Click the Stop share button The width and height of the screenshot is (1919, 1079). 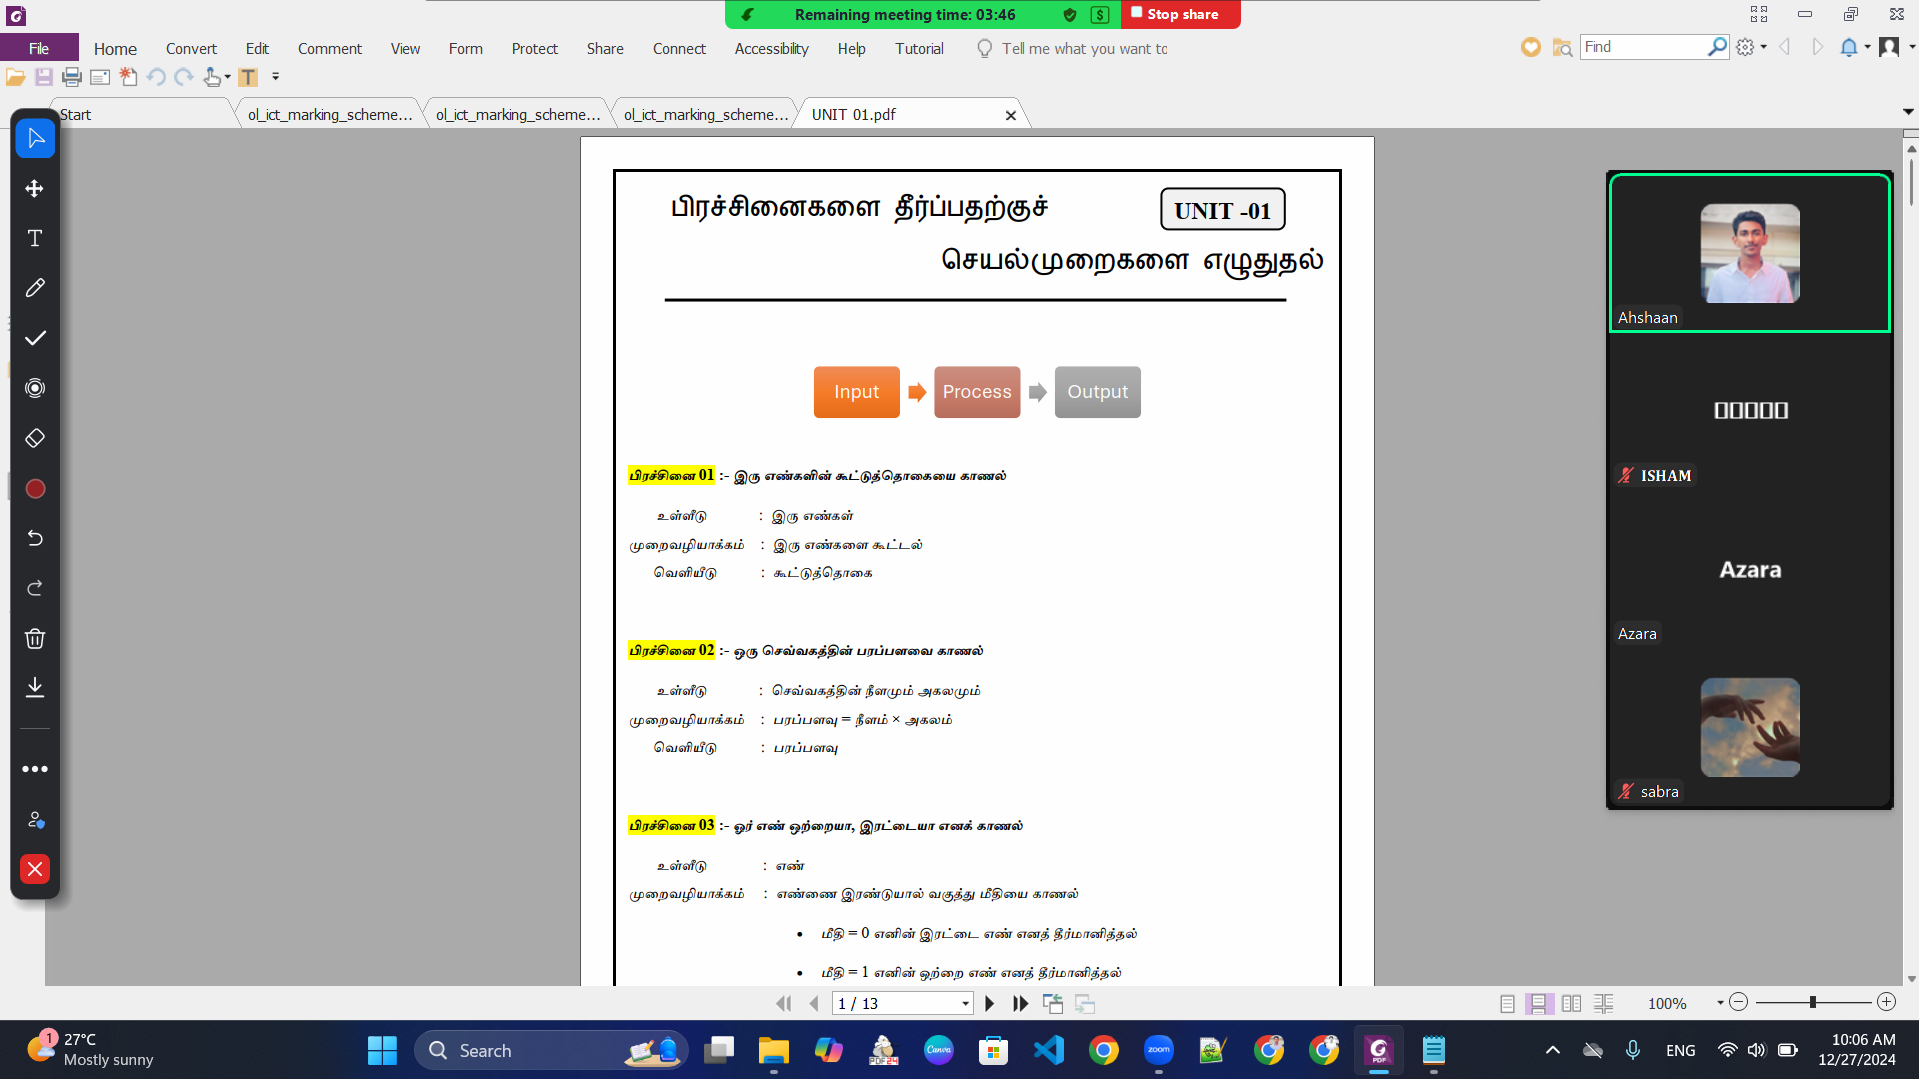(1180, 15)
